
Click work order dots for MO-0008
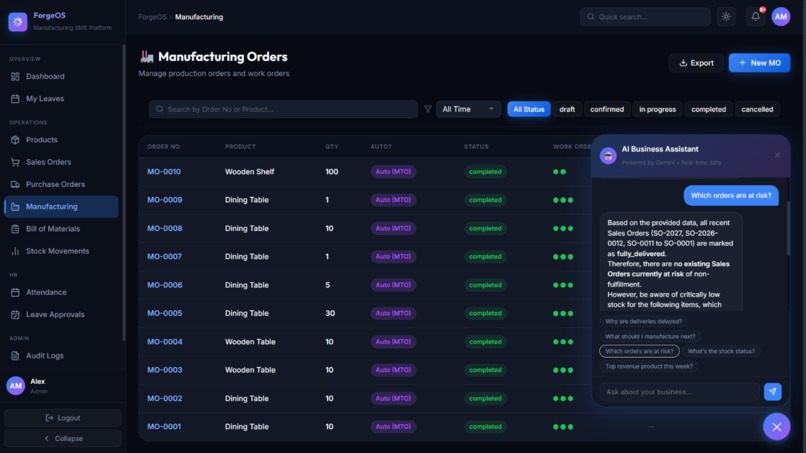click(x=563, y=228)
